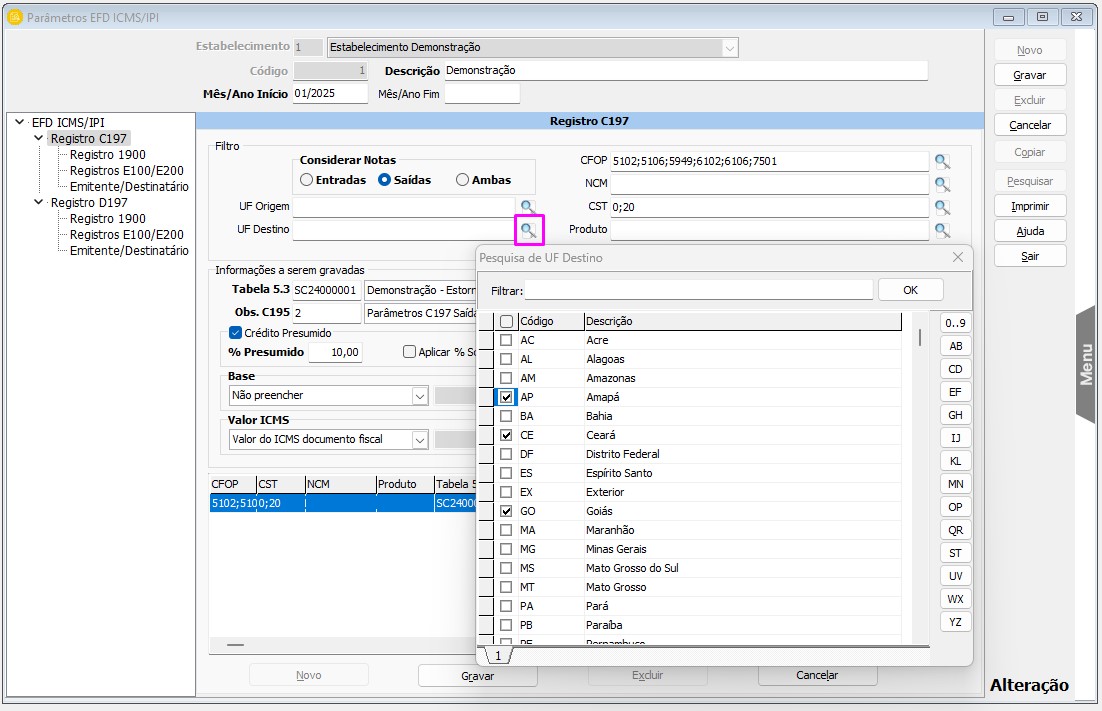Close the Pesquisa de UF Destino dialog
1102x711 pixels.
[x=957, y=257]
